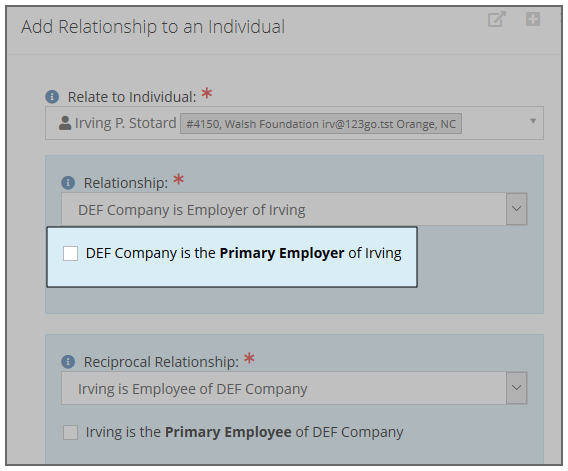Click the plus icon in dialog header
Screen dimensions: 568x471
[x=532, y=19]
